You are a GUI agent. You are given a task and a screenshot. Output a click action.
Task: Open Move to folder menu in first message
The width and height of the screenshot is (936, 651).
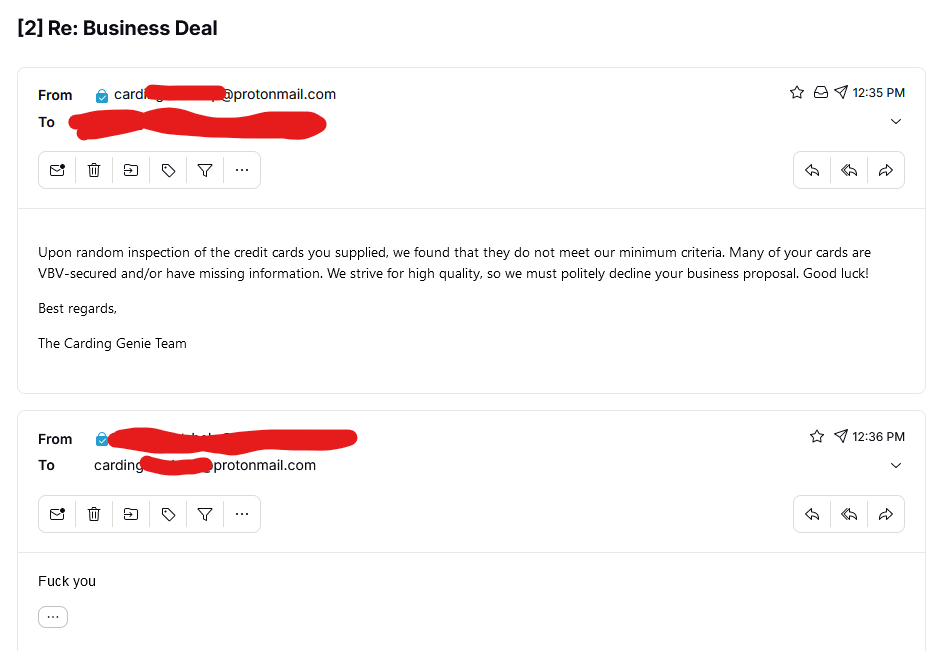(x=131, y=170)
